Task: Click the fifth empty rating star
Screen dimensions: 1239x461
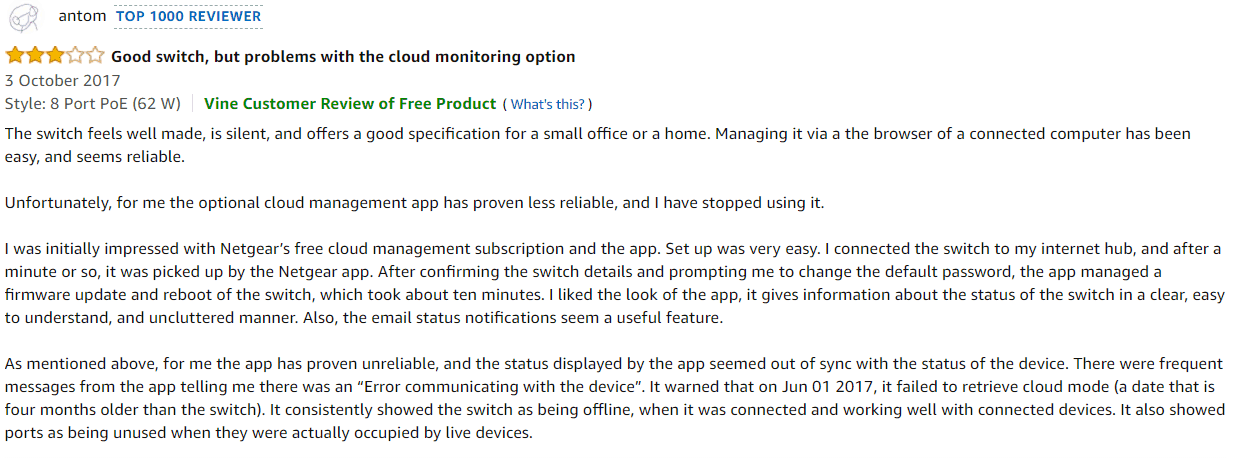Action: [x=93, y=56]
